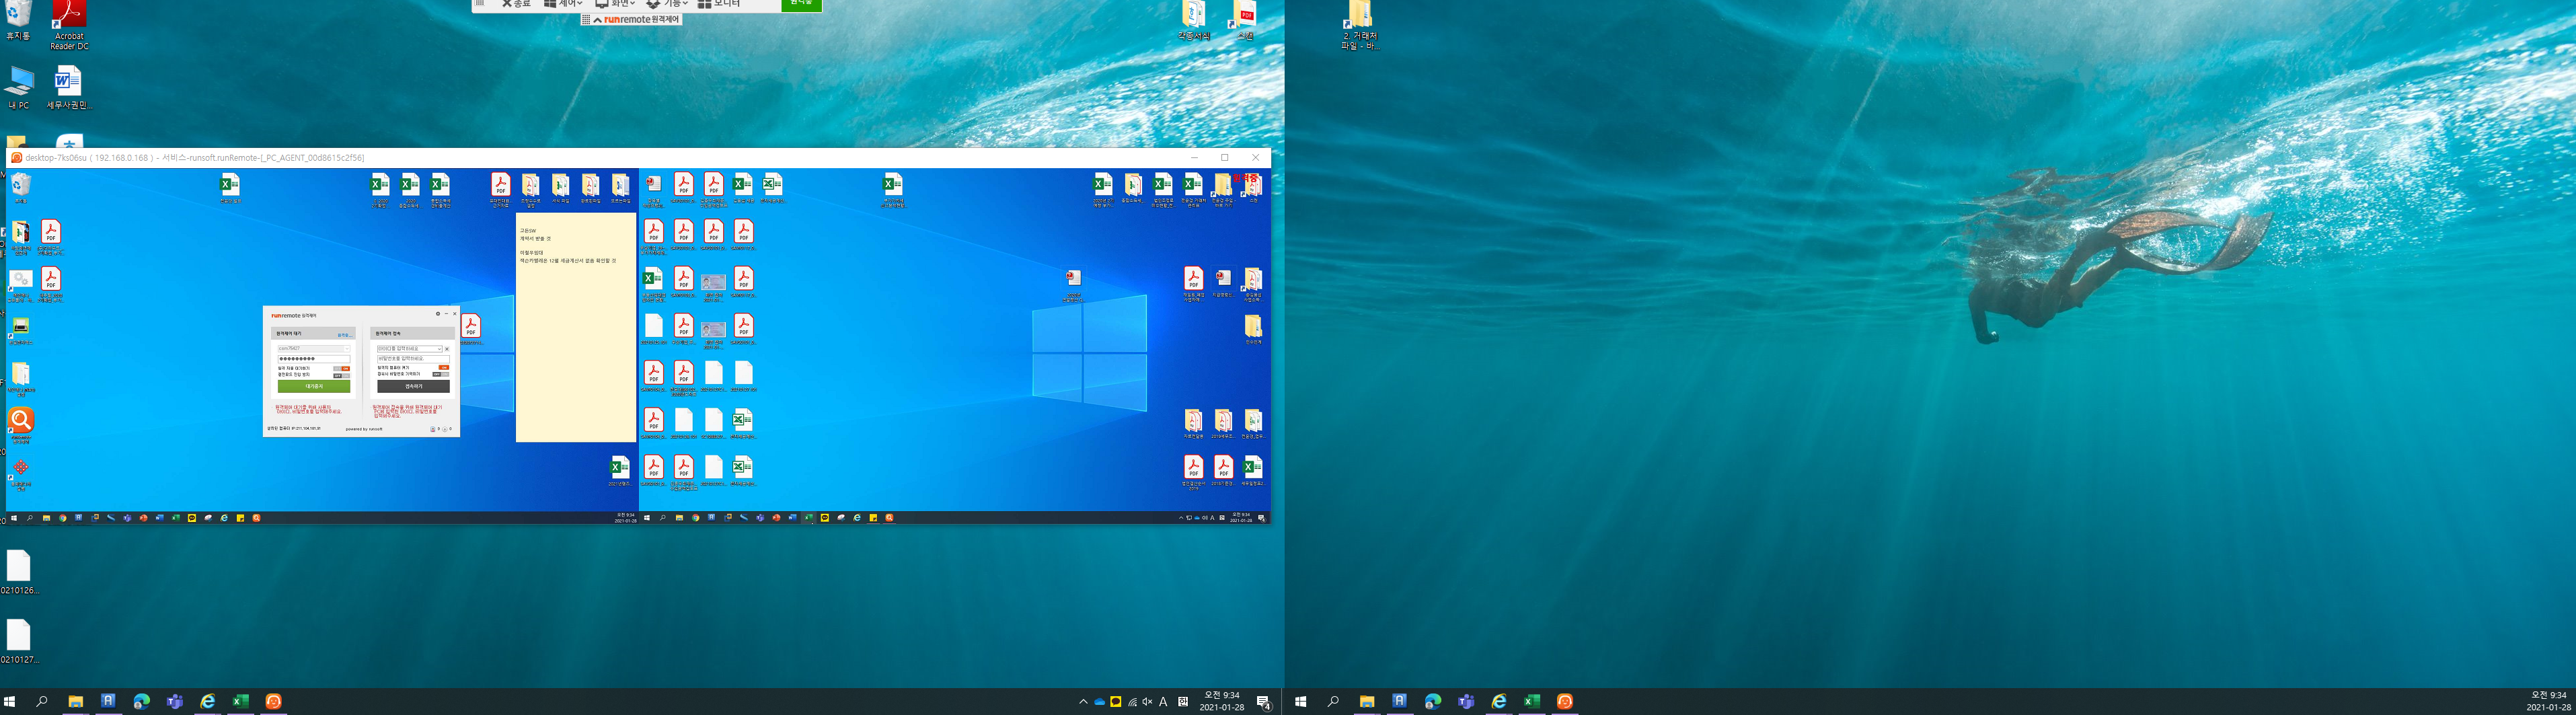The height and width of the screenshot is (715, 2576).
Task: Click 모니터 in the remote control toolbar
Action: tap(719, 4)
